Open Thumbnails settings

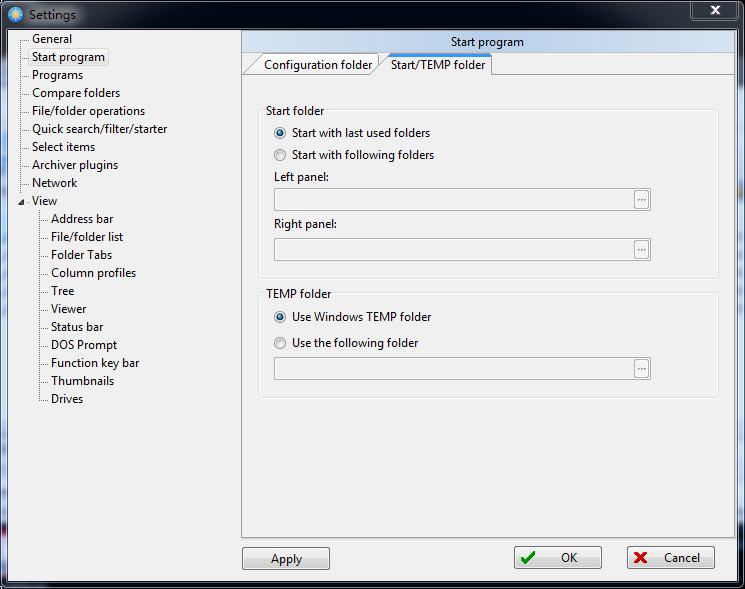83,381
